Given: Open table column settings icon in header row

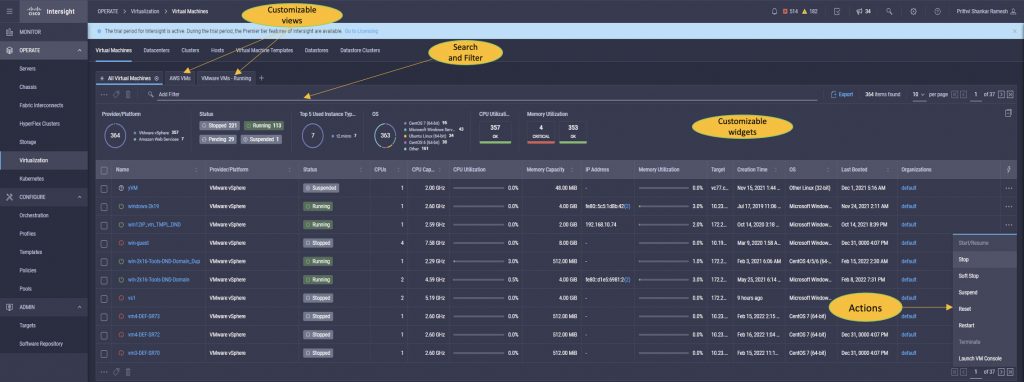Looking at the screenshot, I should click(x=1010, y=170).
